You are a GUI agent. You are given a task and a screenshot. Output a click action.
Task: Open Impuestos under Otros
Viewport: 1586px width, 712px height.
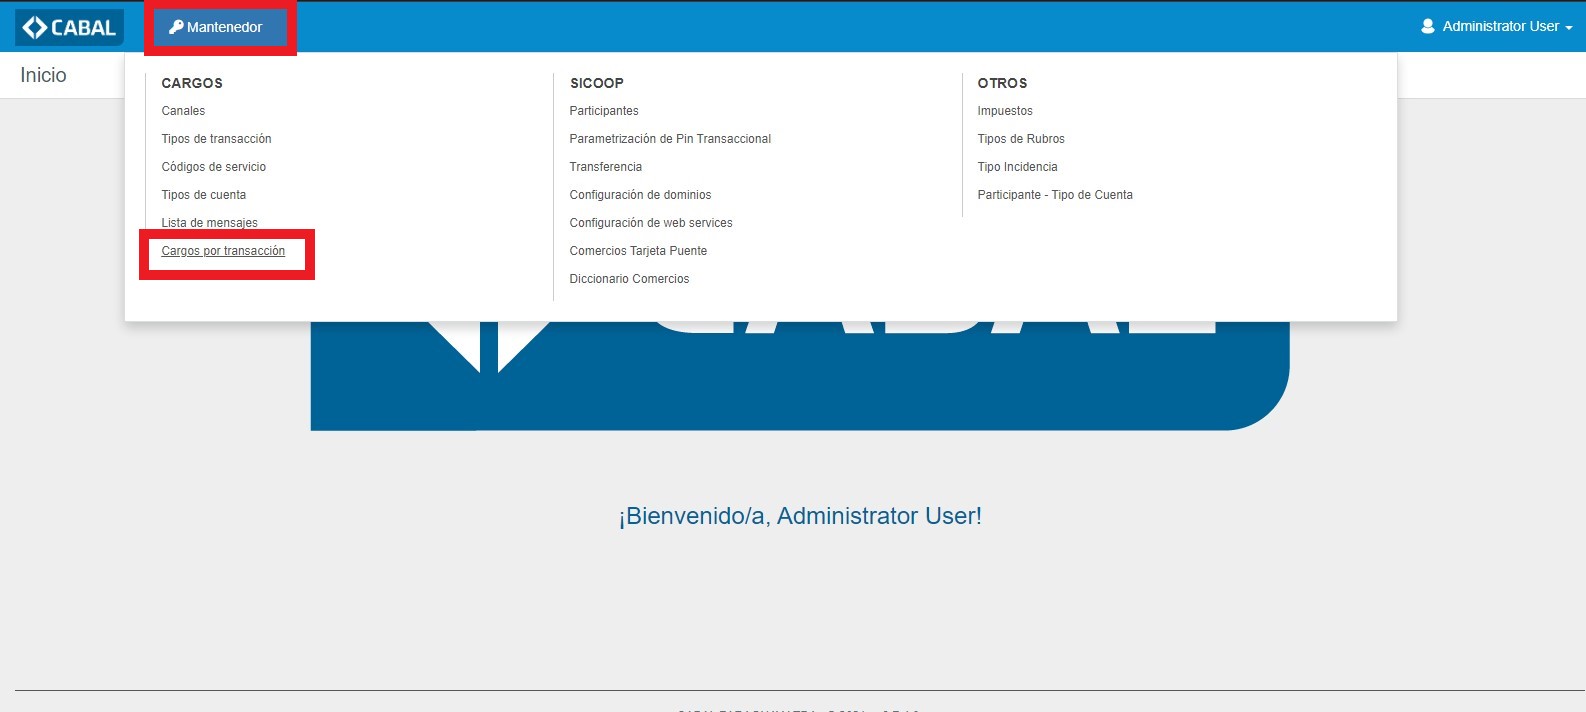point(1005,111)
